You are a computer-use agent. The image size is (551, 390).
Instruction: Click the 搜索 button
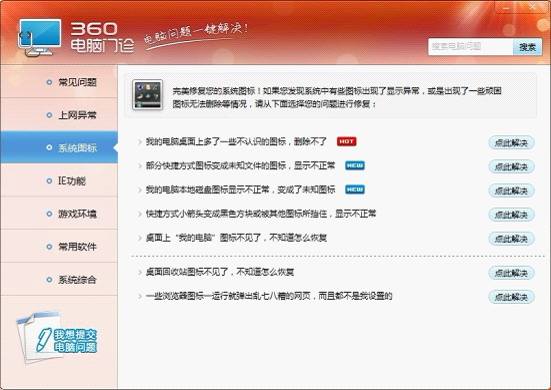527,46
